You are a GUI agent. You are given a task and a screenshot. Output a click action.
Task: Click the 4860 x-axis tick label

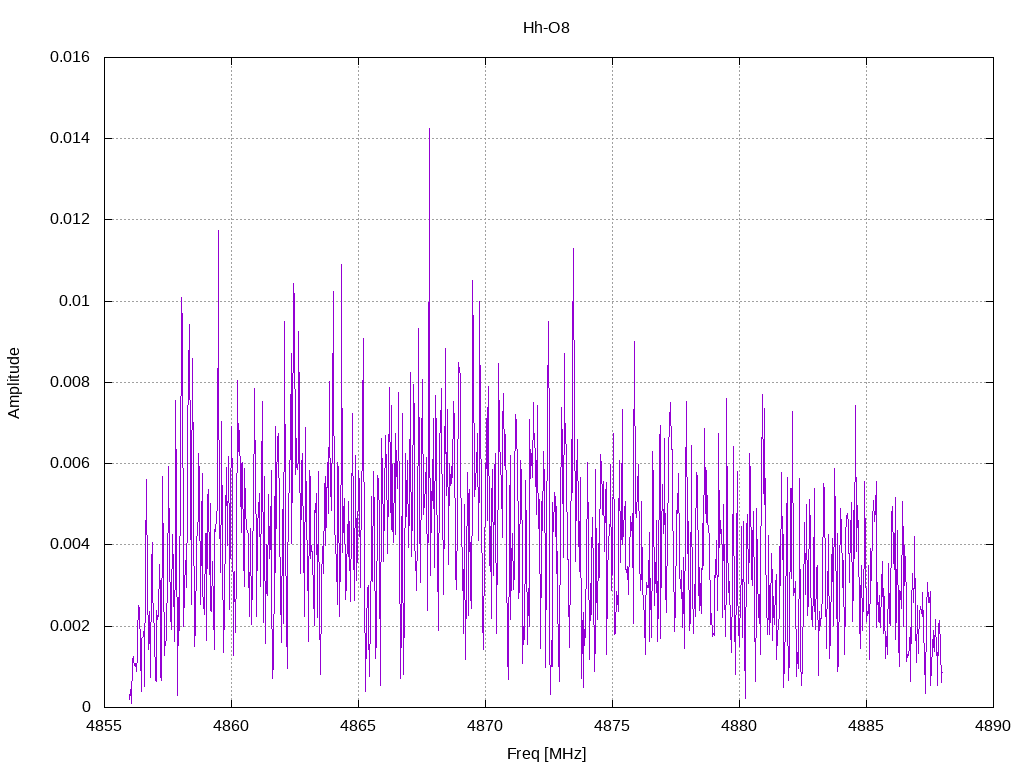(x=231, y=726)
